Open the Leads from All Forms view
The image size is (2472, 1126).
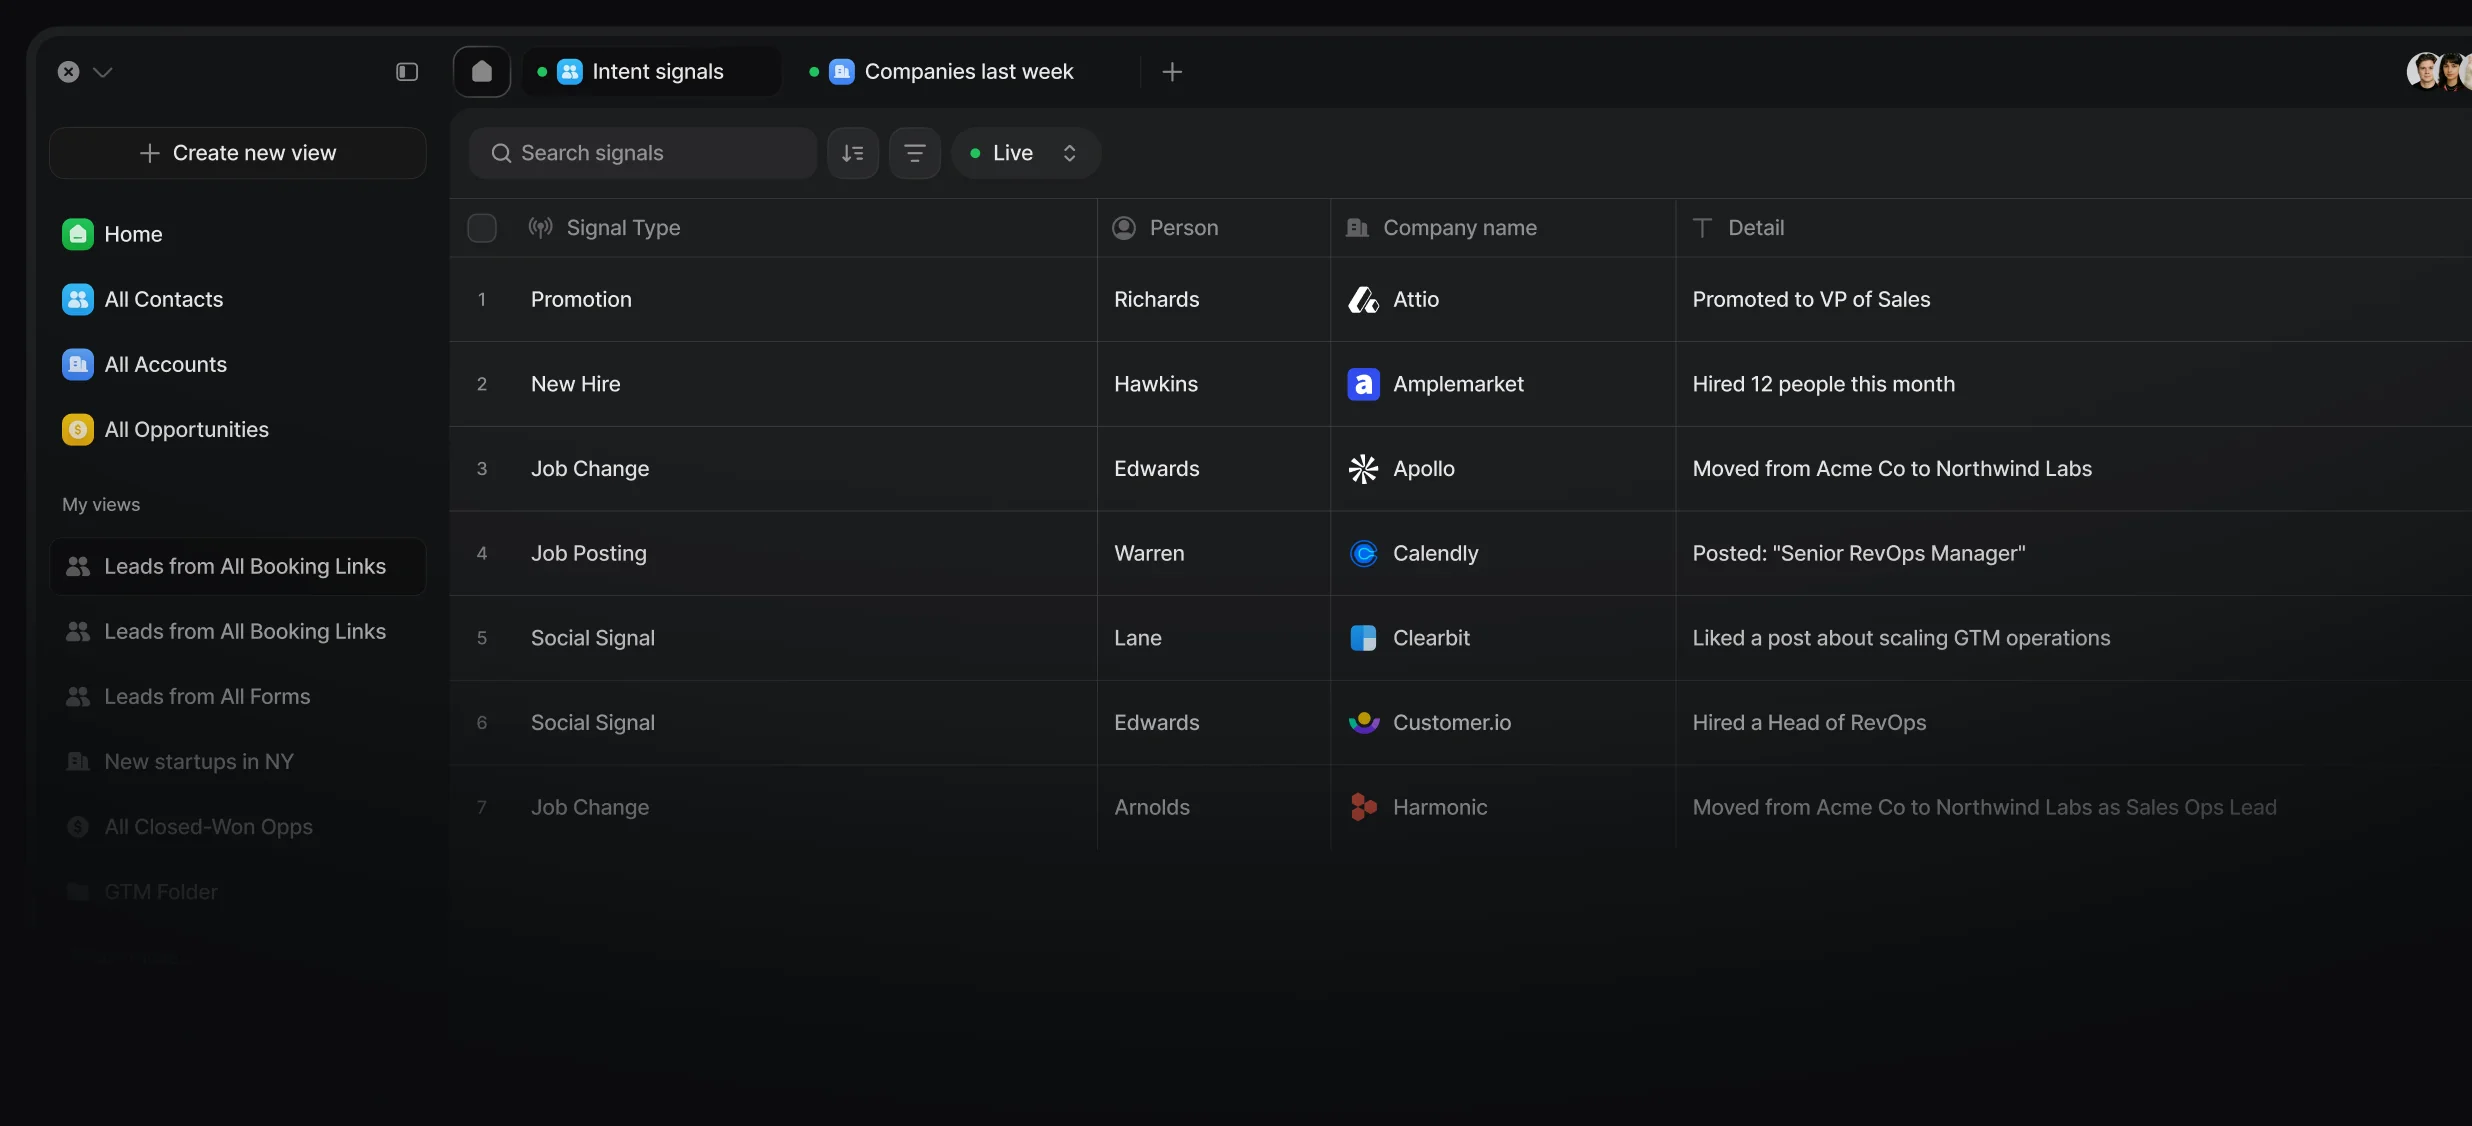click(x=238, y=697)
